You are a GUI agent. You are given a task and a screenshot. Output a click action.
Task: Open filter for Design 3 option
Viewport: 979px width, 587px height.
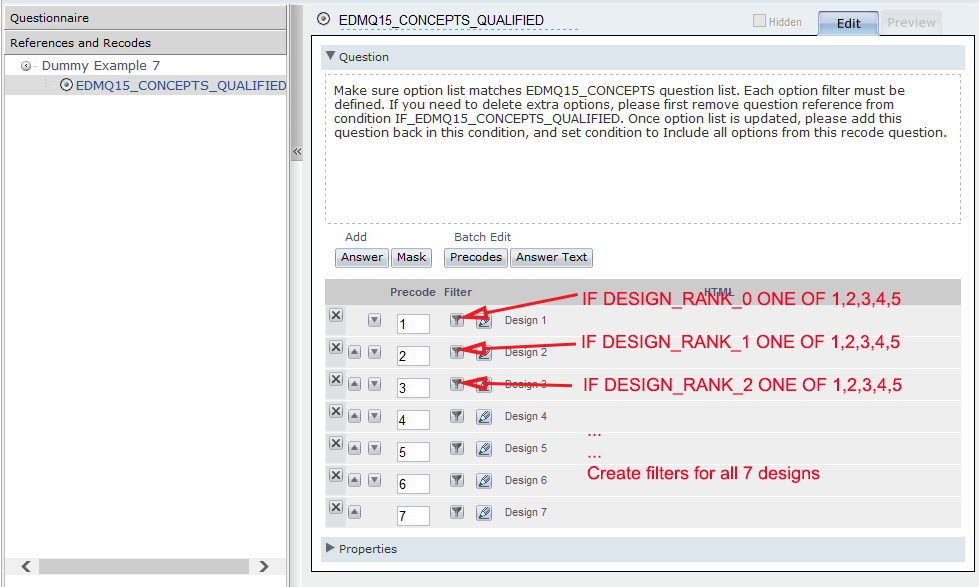tap(457, 384)
